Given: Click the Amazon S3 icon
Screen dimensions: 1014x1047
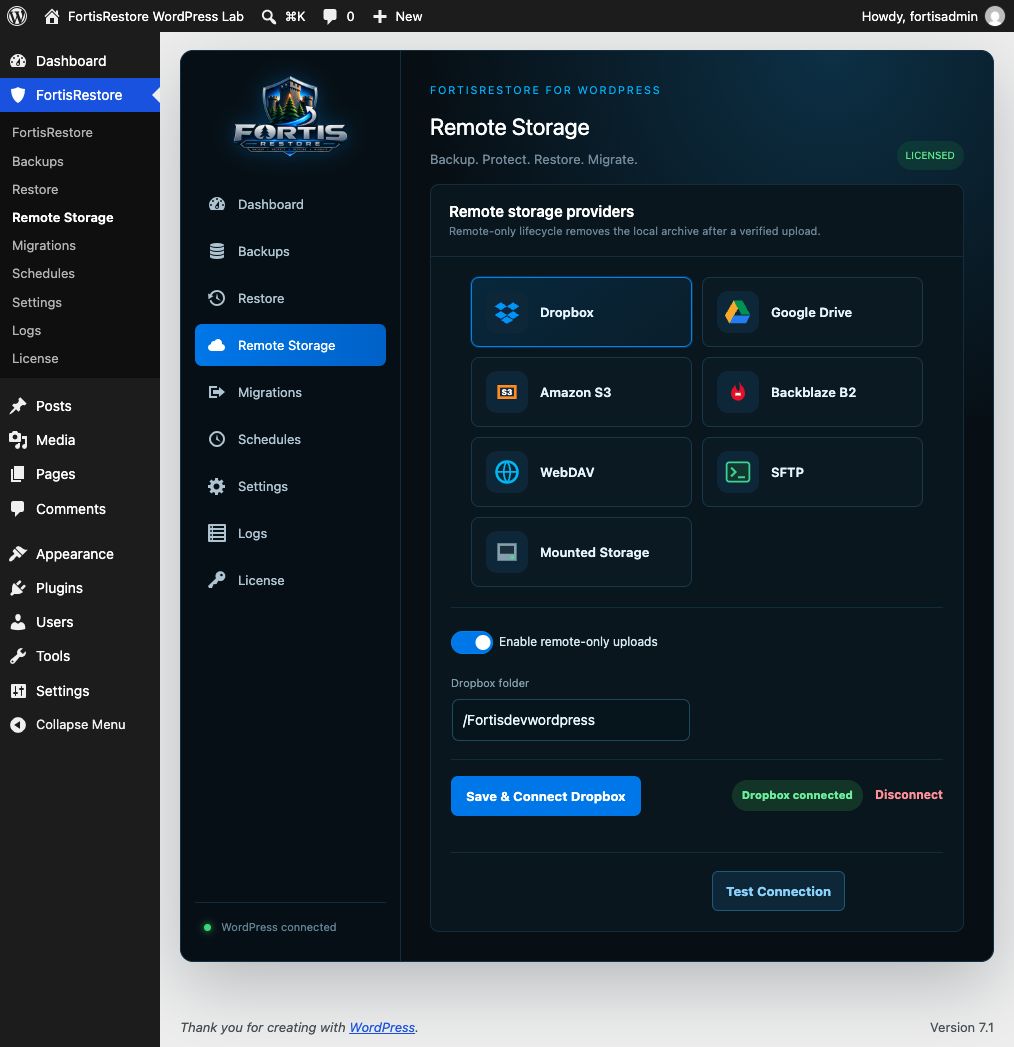Looking at the screenshot, I should pyautogui.click(x=507, y=392).
